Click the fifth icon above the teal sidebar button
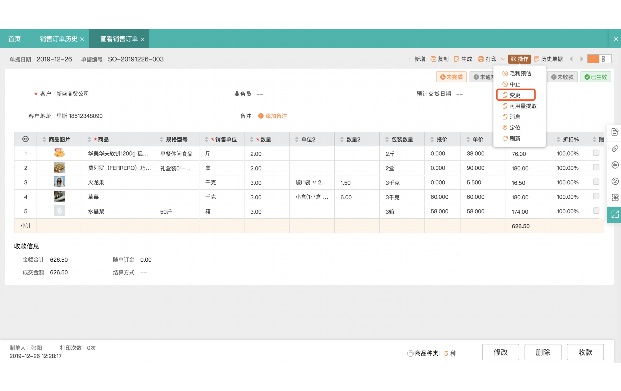This screenshot has height=391, width=621. click(615, 197)
